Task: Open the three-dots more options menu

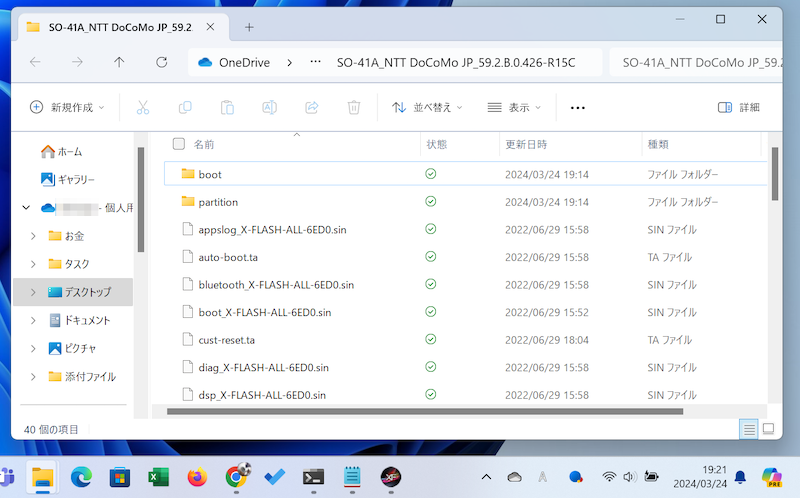Action: pos(577,107)
